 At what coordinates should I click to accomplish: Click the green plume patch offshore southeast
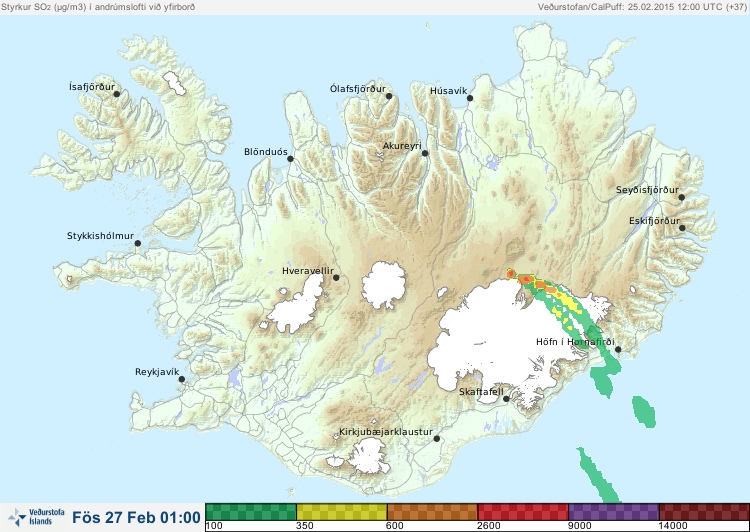pos(644,411)
